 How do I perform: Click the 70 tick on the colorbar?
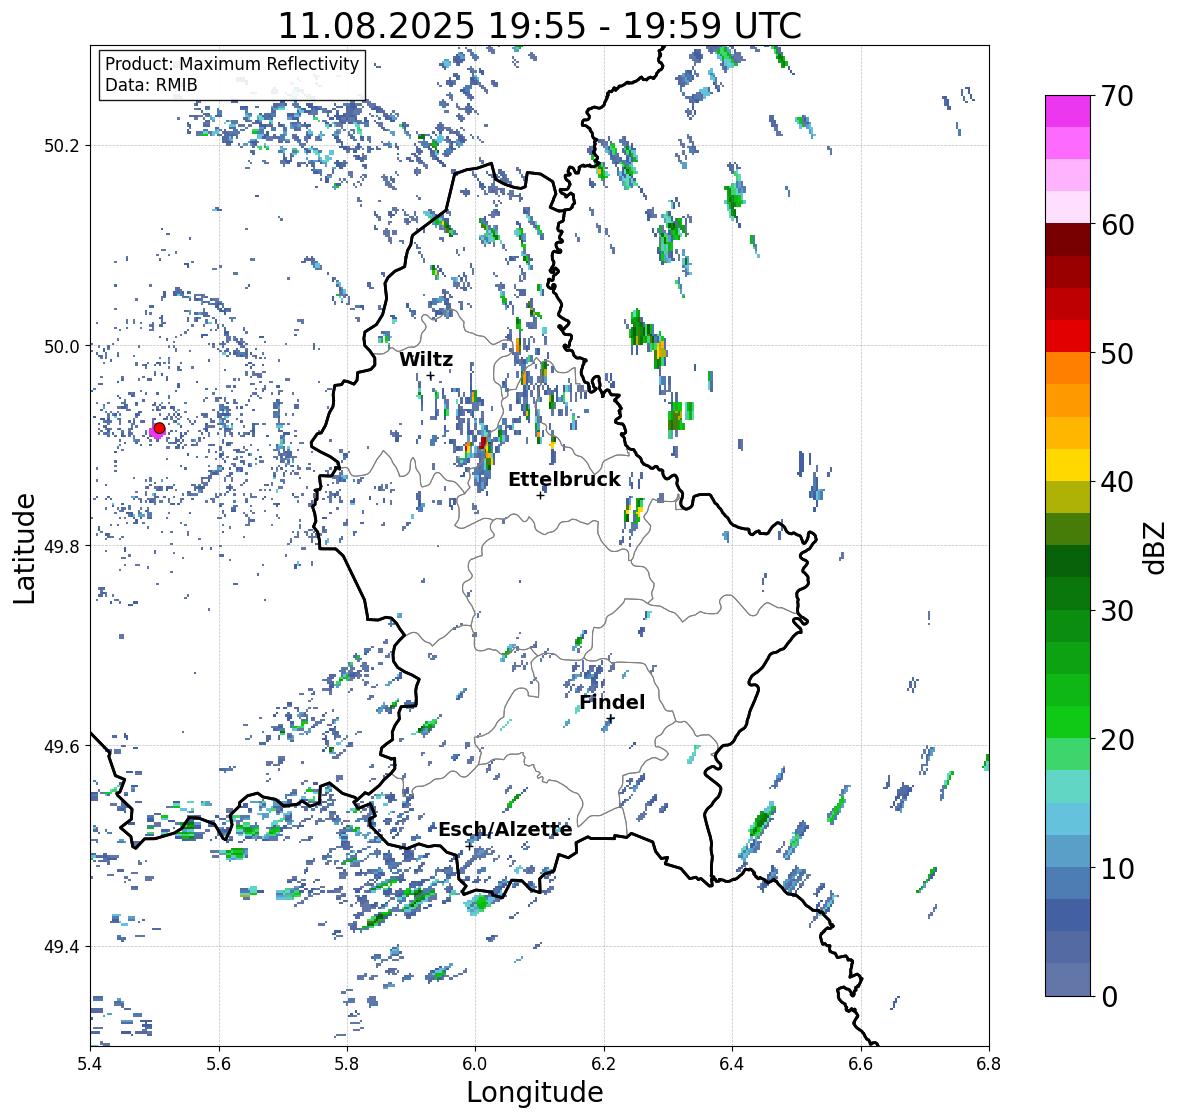click(1116, 96)
